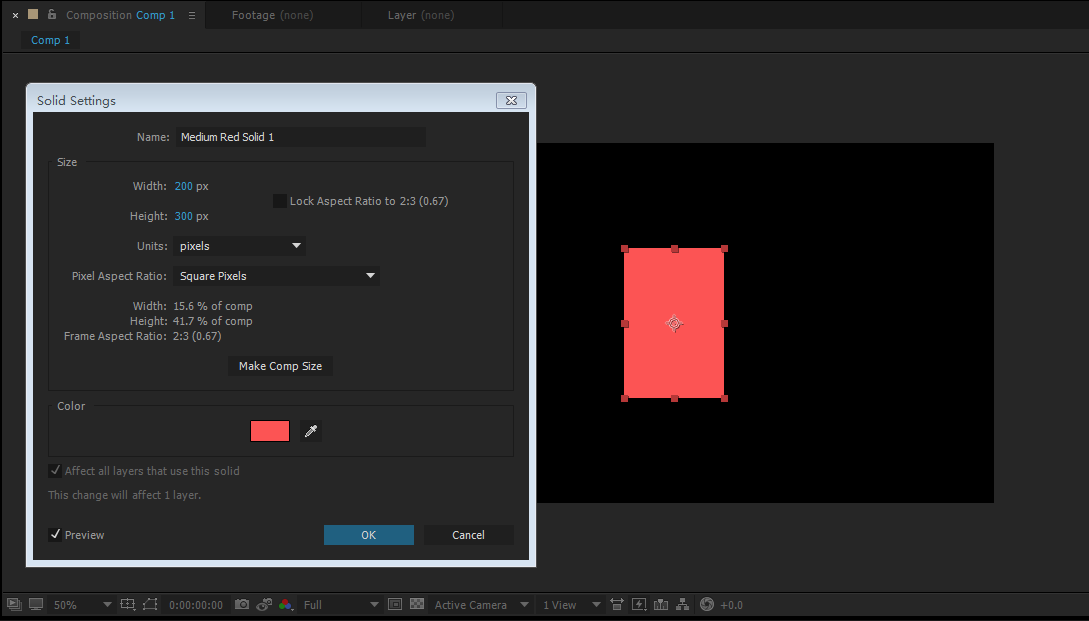The width and height of the screenshot is (1089, 621).
Task: Toggle the transparency grid icon
Action: 417,605
